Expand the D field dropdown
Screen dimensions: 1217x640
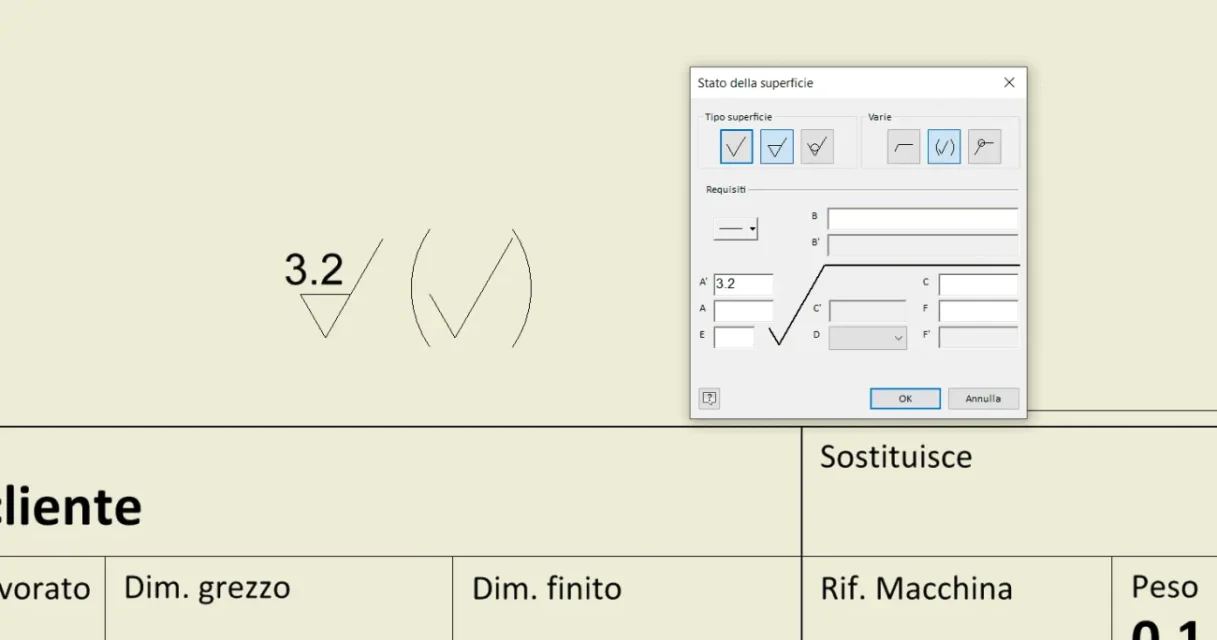[x=868, y=338]
